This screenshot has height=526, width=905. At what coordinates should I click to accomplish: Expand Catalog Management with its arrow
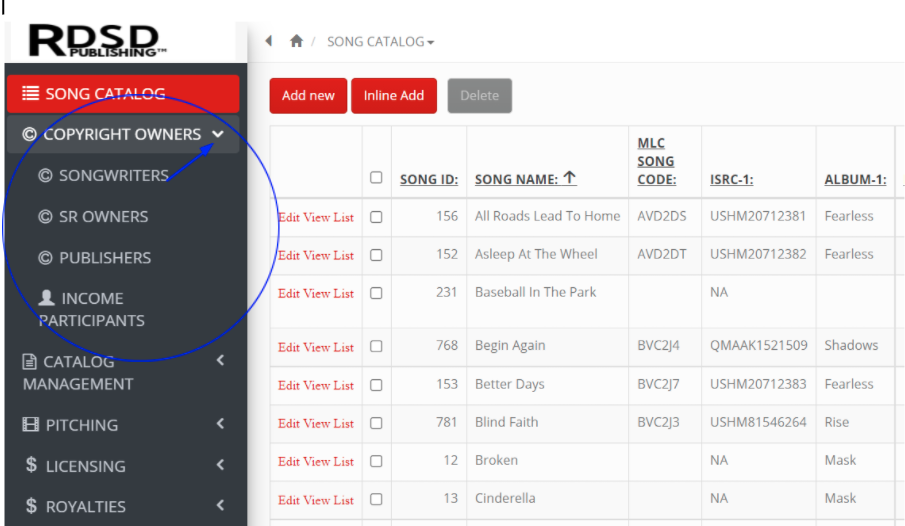[220, 360]
